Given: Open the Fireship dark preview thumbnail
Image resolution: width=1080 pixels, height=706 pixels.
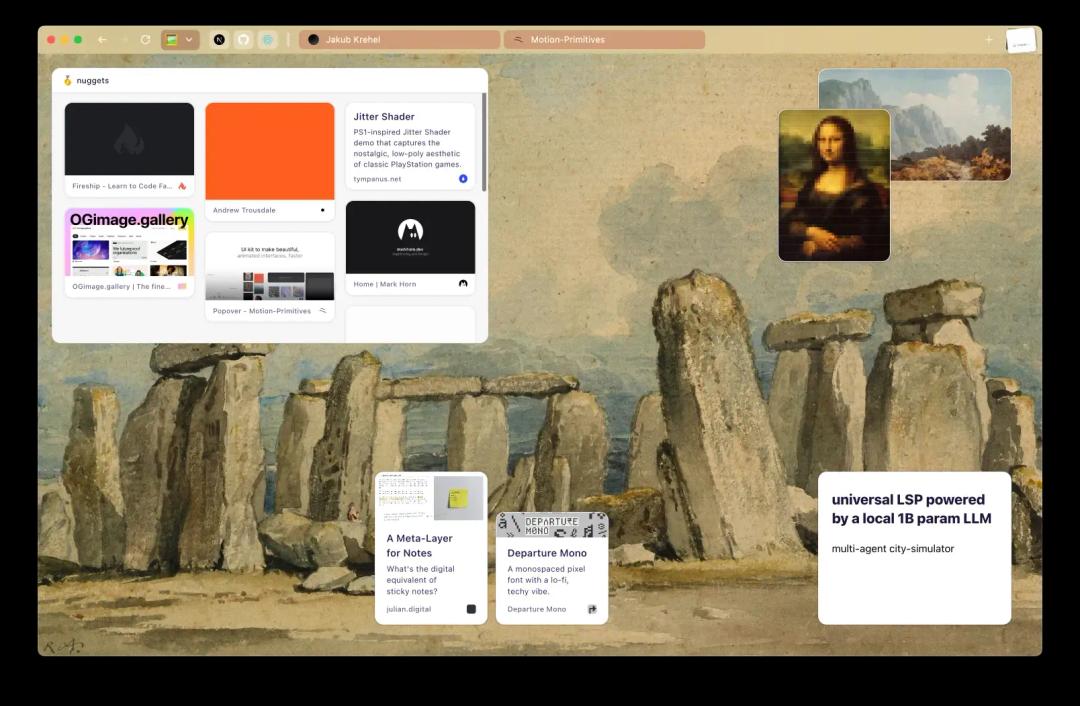Looking at the screenshot, I should tap(129, 139).
